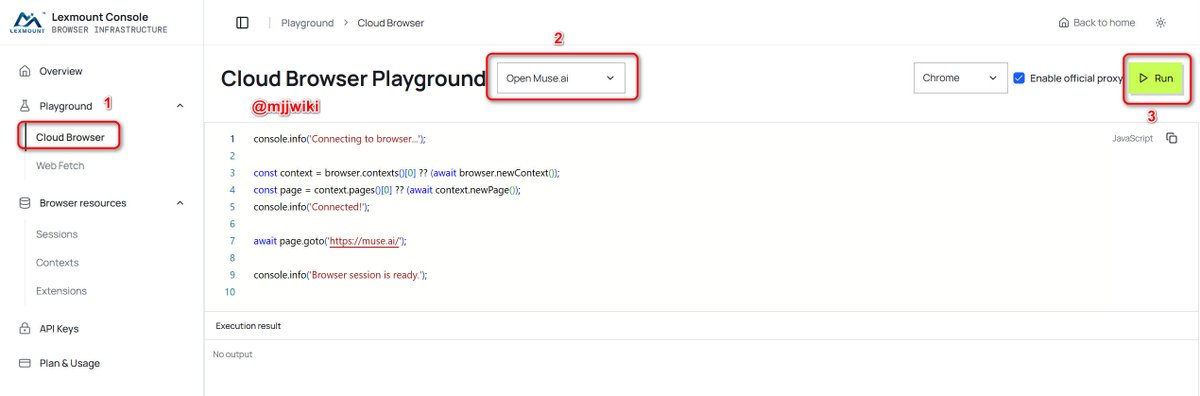This screenshot has height=396, width=1200.
Task: Click the Browser resources database icon
Action: [x=25, y=203]
